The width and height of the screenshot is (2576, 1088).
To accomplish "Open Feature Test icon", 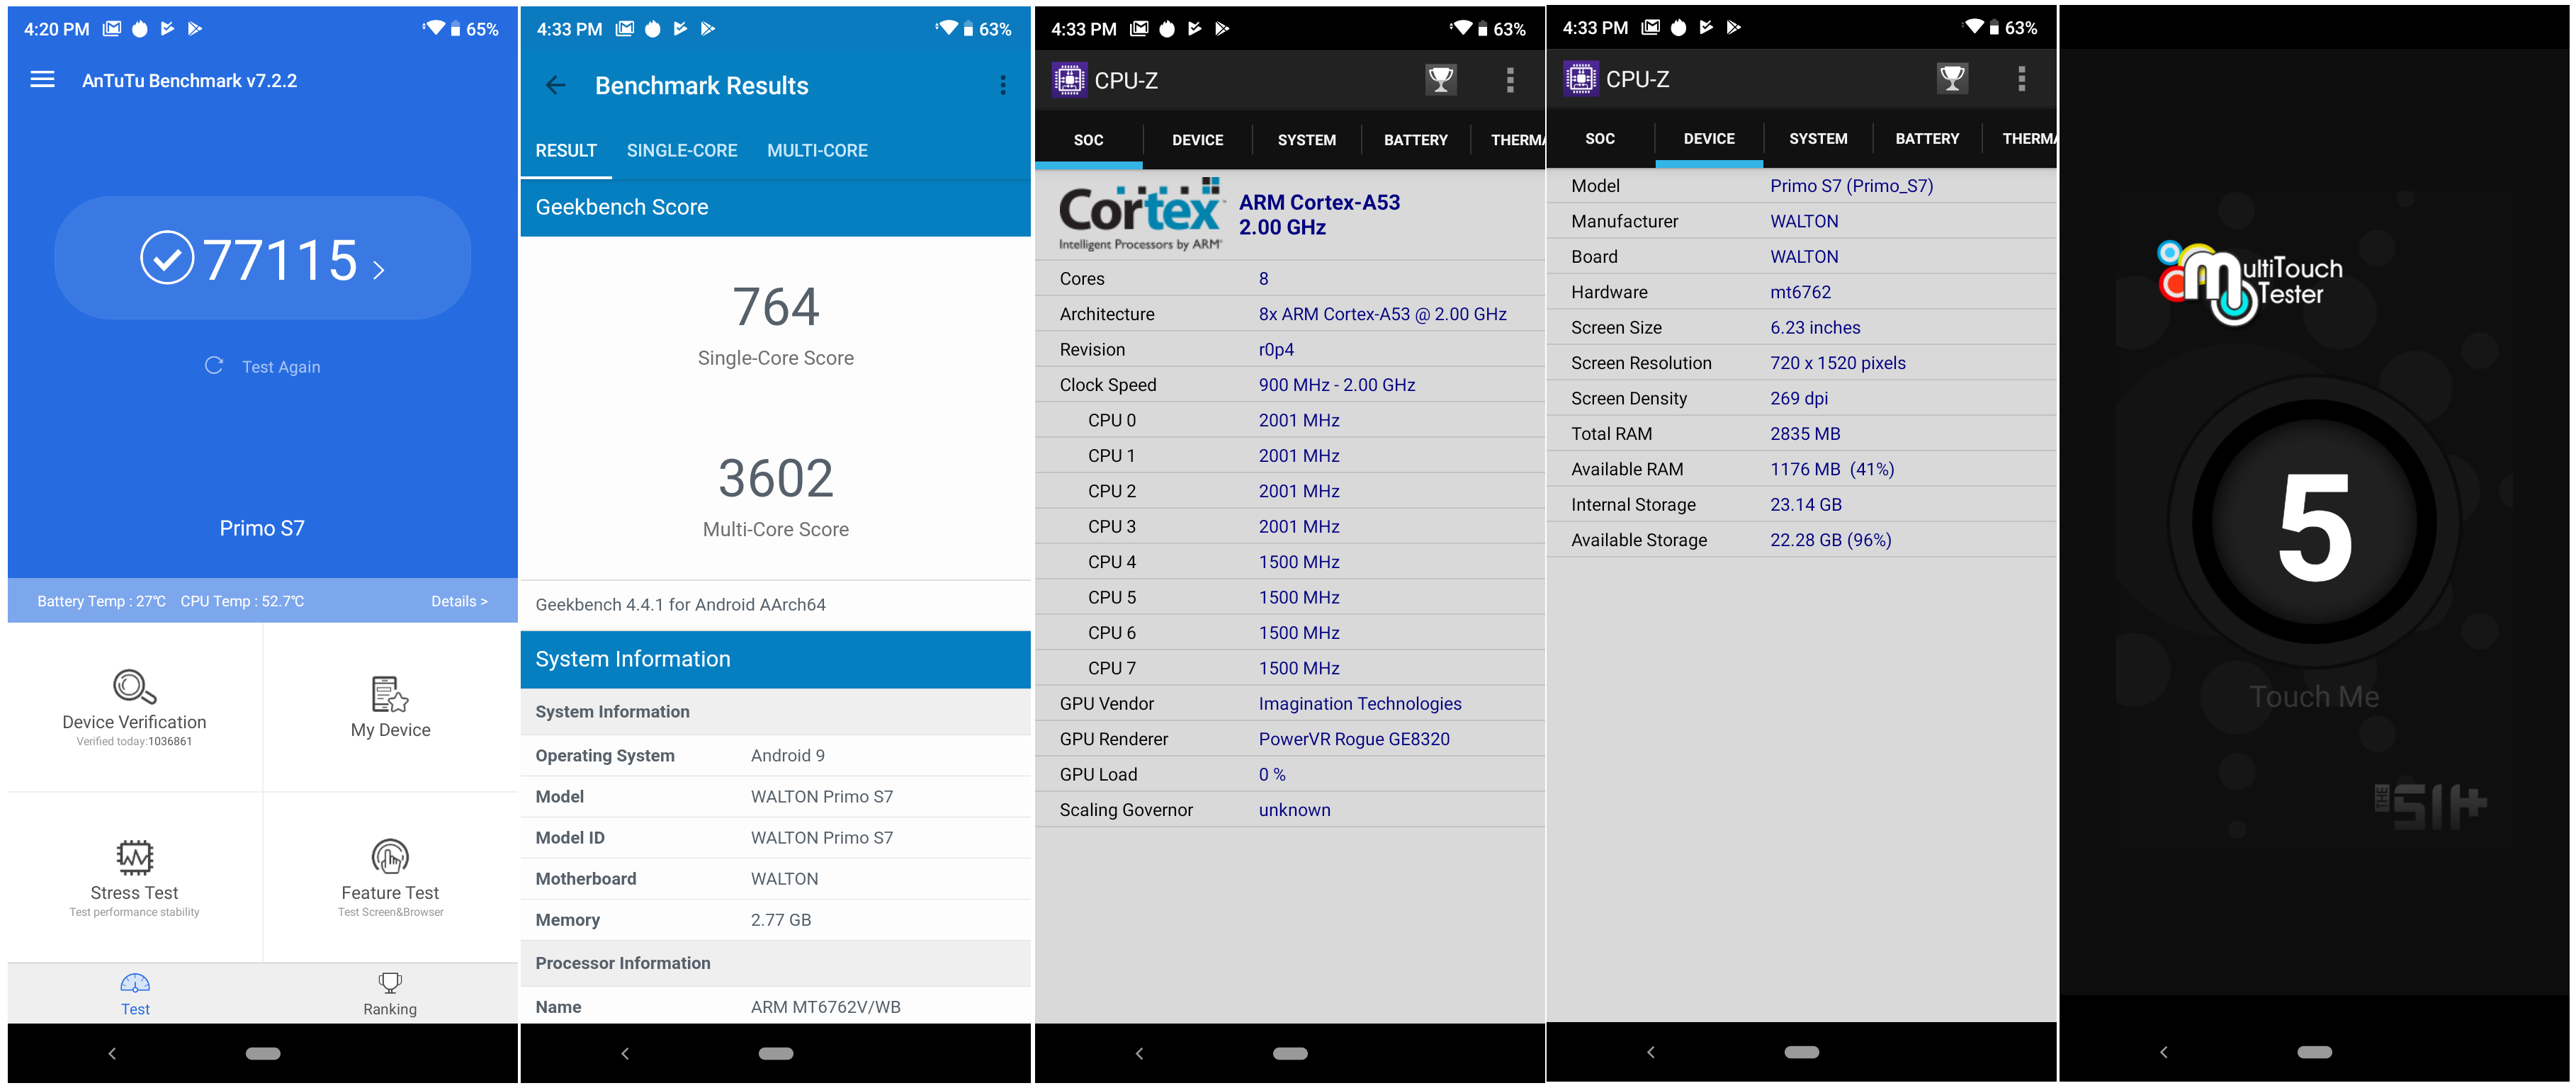I will [x=390, y=857].
